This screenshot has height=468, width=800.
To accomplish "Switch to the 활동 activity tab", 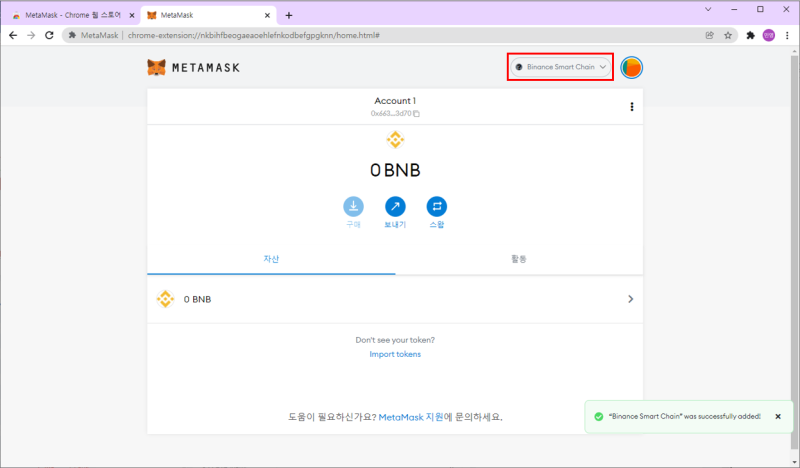I will [x=519, y=259].
